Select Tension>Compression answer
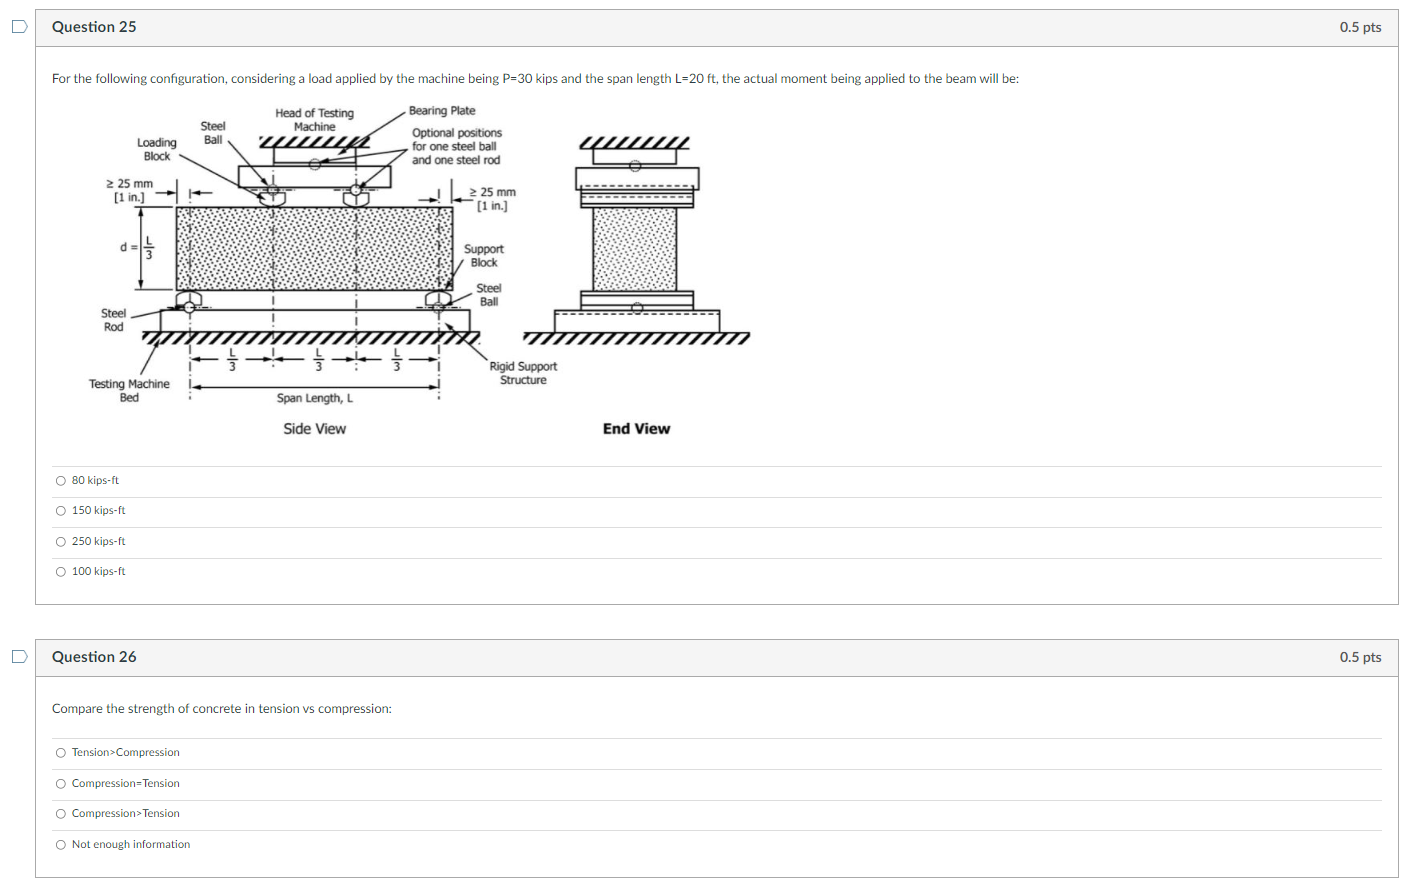 click(x=61, y=753)
